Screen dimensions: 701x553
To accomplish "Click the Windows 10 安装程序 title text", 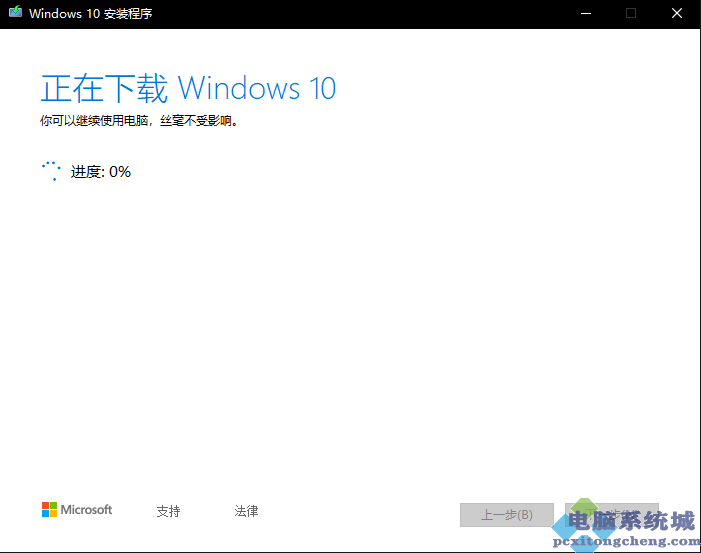I will point(91,14).
